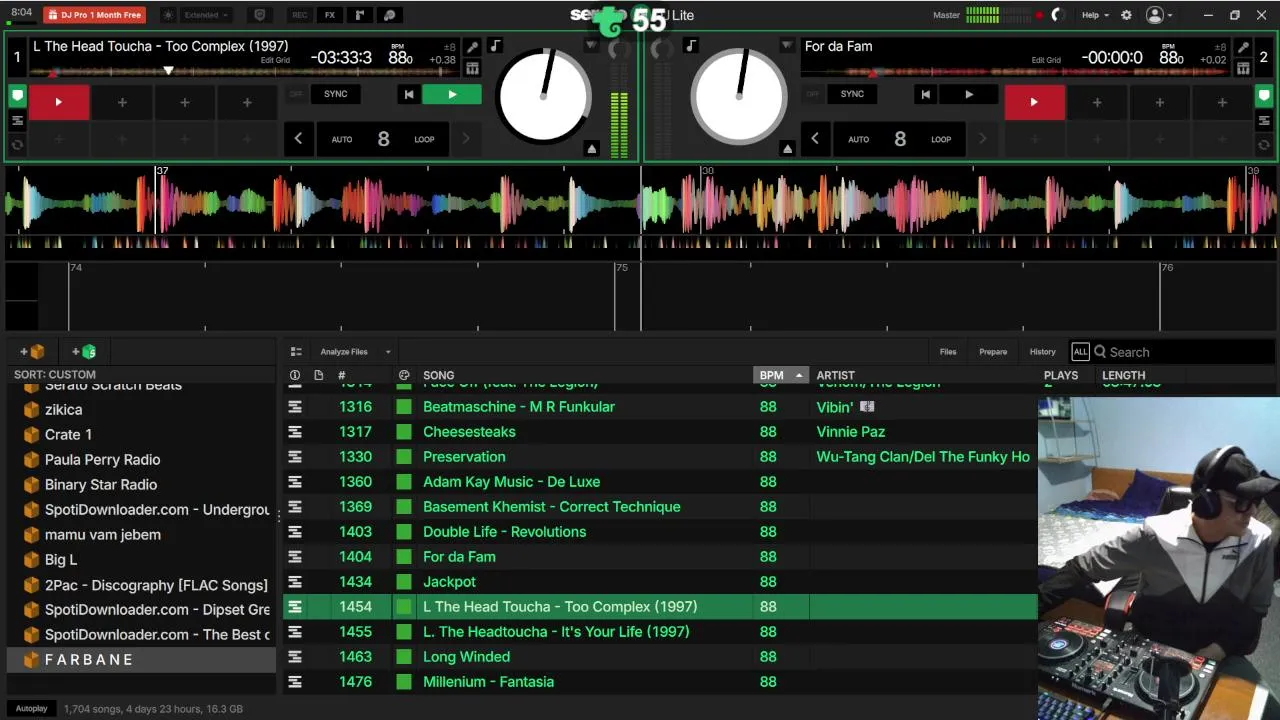Adjust the master output level knob
The height and width of the screenshot is (720, 1280).
1057,15
